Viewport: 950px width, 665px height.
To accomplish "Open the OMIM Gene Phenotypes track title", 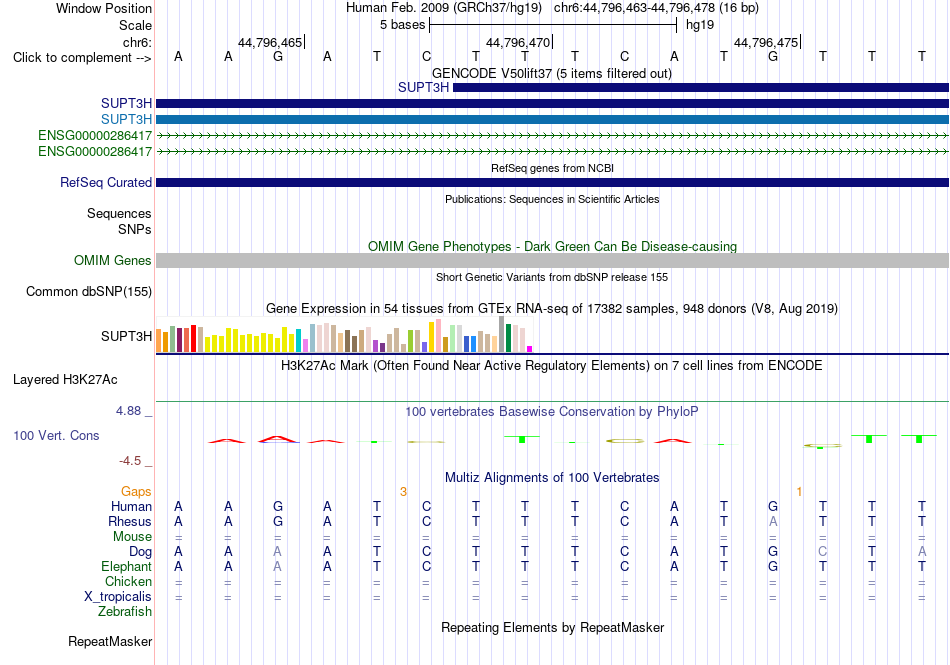I will click(552, 246).
